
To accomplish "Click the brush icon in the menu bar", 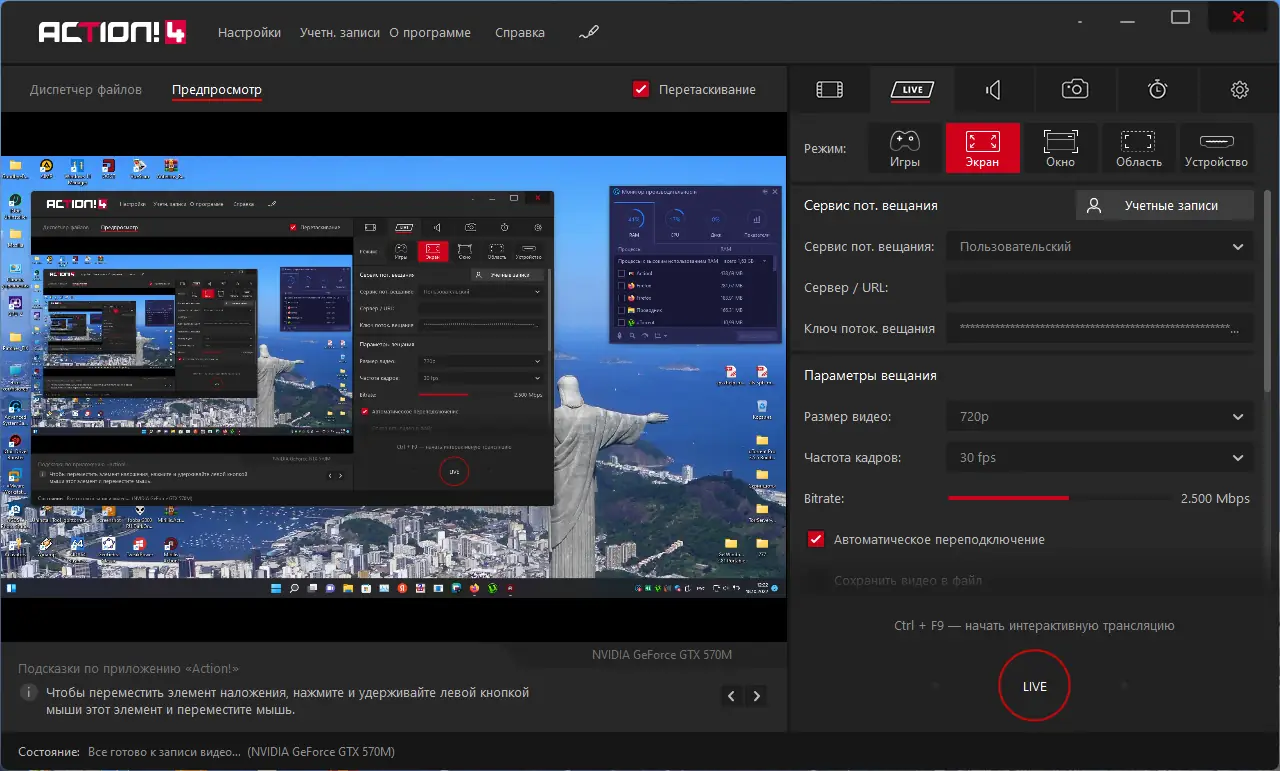I will (x=588, y=32).
